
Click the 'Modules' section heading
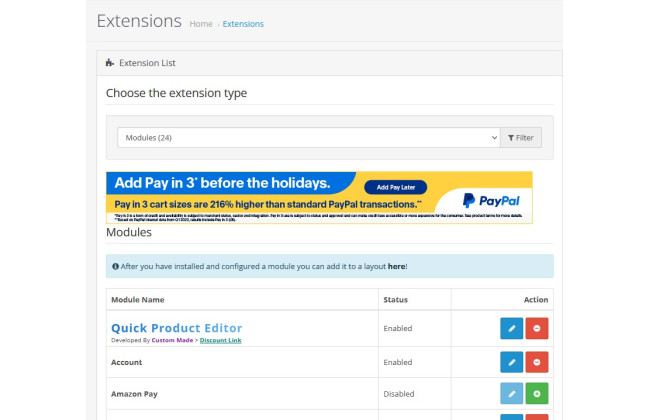pos(129,232)
